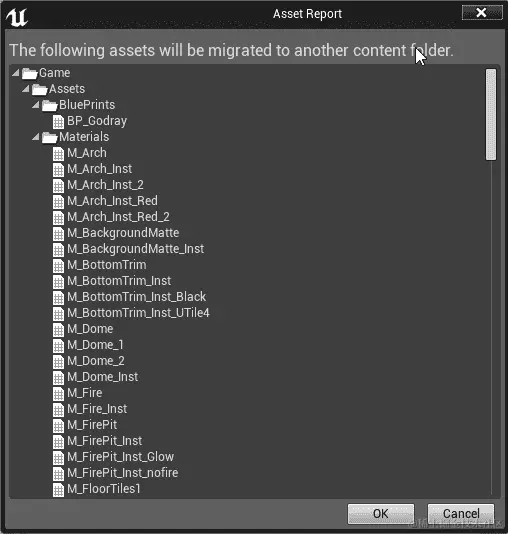Click the BluePrints folder icon
Image resolution: width=508 pixels, height=534 pixels.
(49, 105)
